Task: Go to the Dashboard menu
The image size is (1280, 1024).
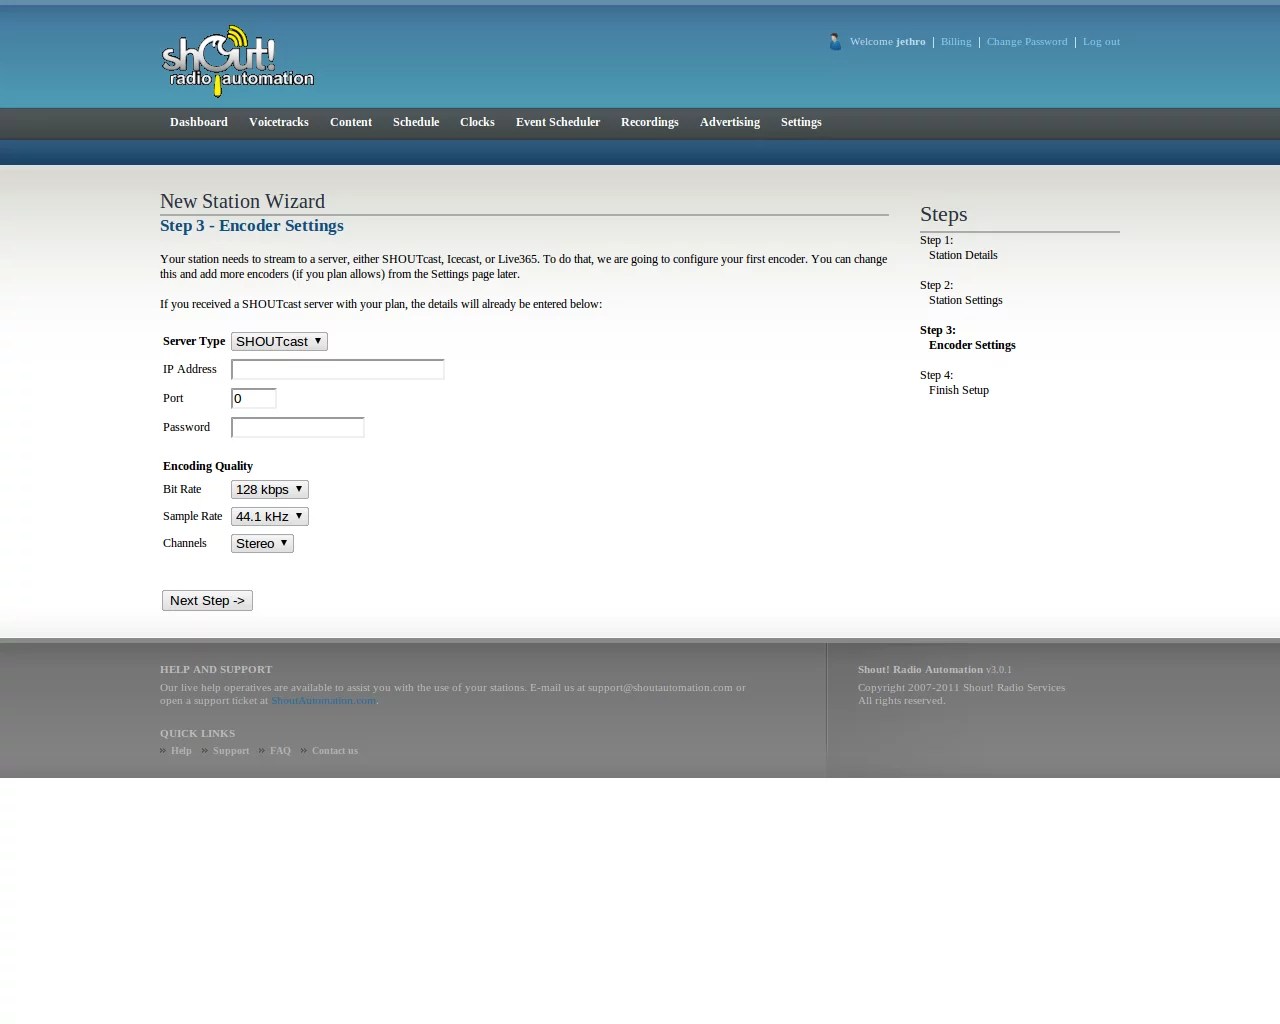Action: click(x=199, y=122)
